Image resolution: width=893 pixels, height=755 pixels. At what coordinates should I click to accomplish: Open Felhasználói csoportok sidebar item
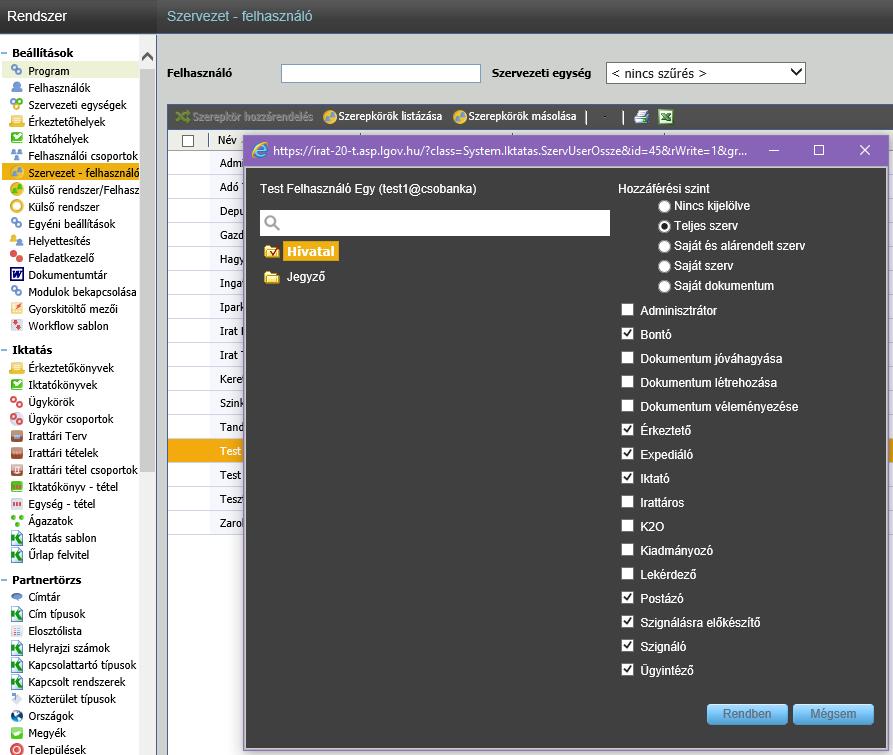[x=83, y=156]
